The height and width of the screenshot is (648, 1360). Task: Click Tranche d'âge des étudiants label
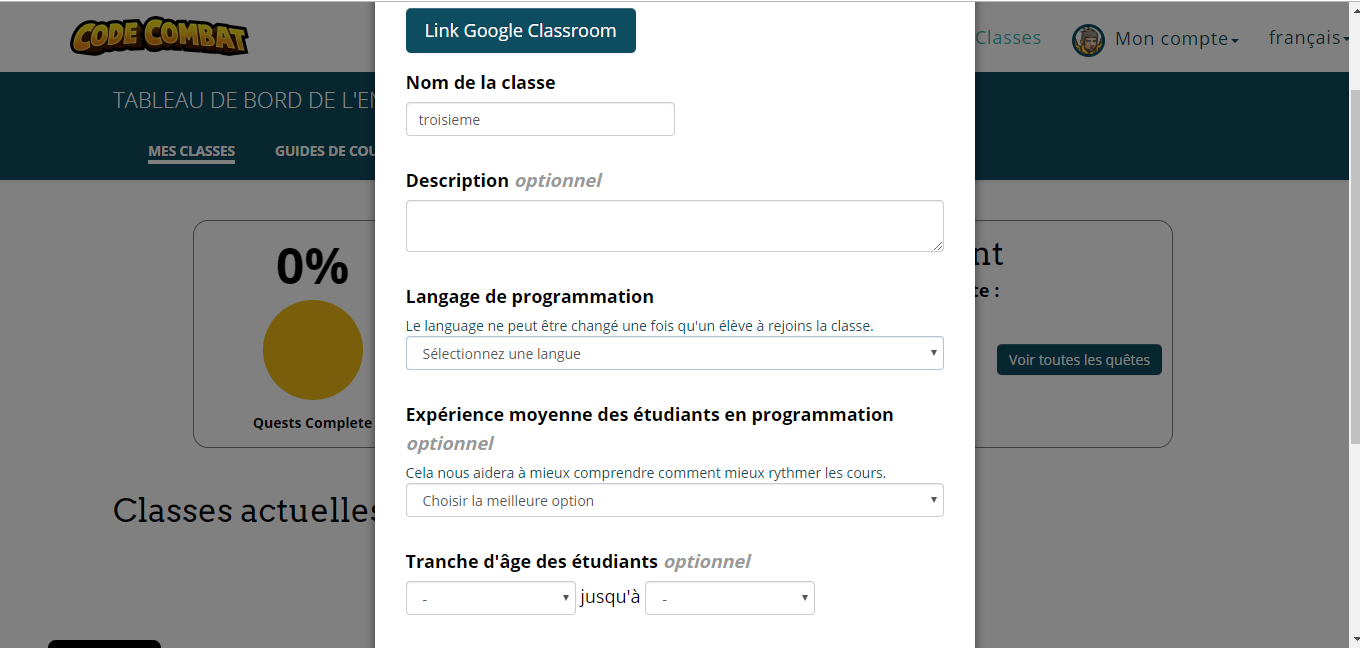(x=532, y=561)
